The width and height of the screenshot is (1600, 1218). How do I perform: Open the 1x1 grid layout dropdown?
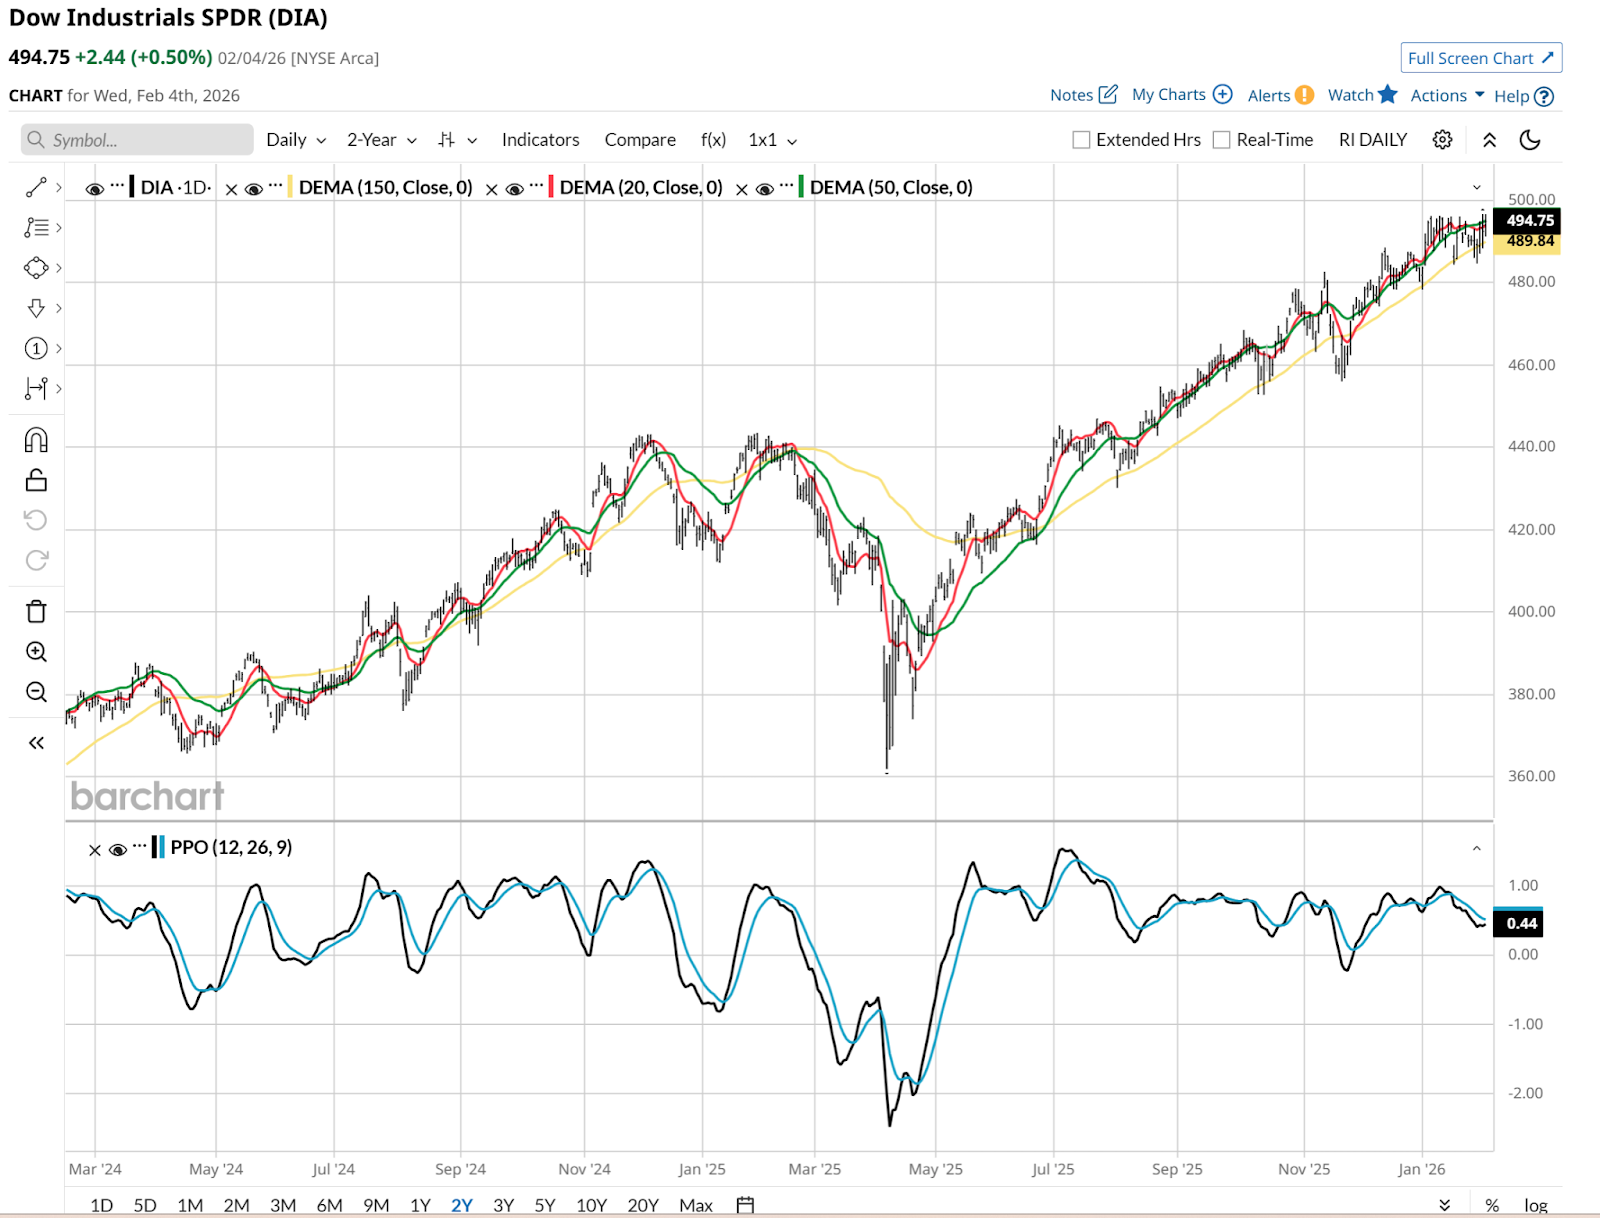(773, 140)
